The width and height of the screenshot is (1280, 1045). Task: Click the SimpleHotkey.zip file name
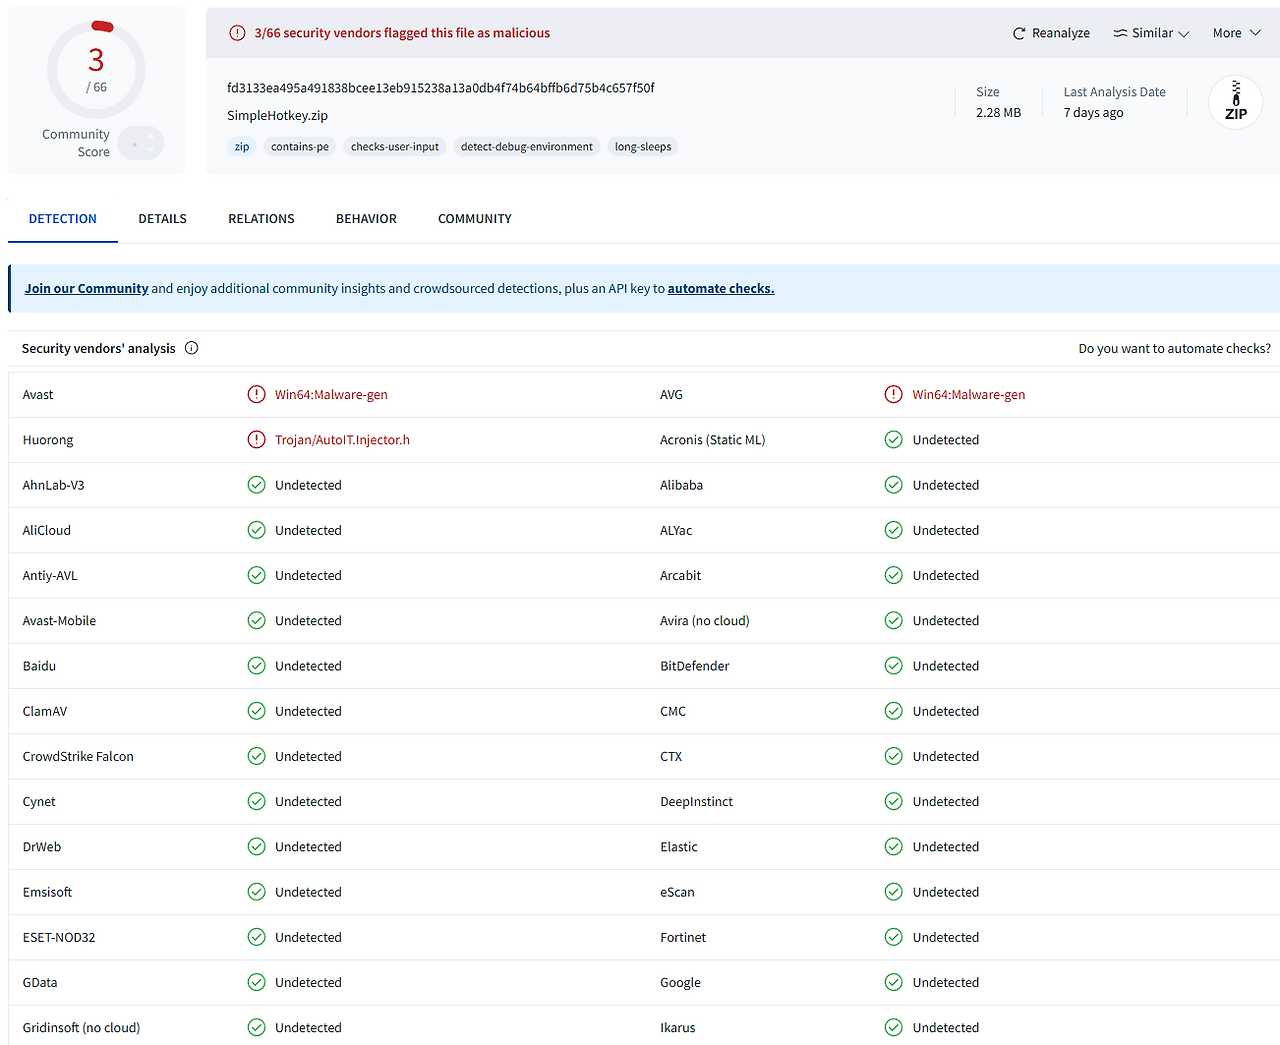point(277,115)
